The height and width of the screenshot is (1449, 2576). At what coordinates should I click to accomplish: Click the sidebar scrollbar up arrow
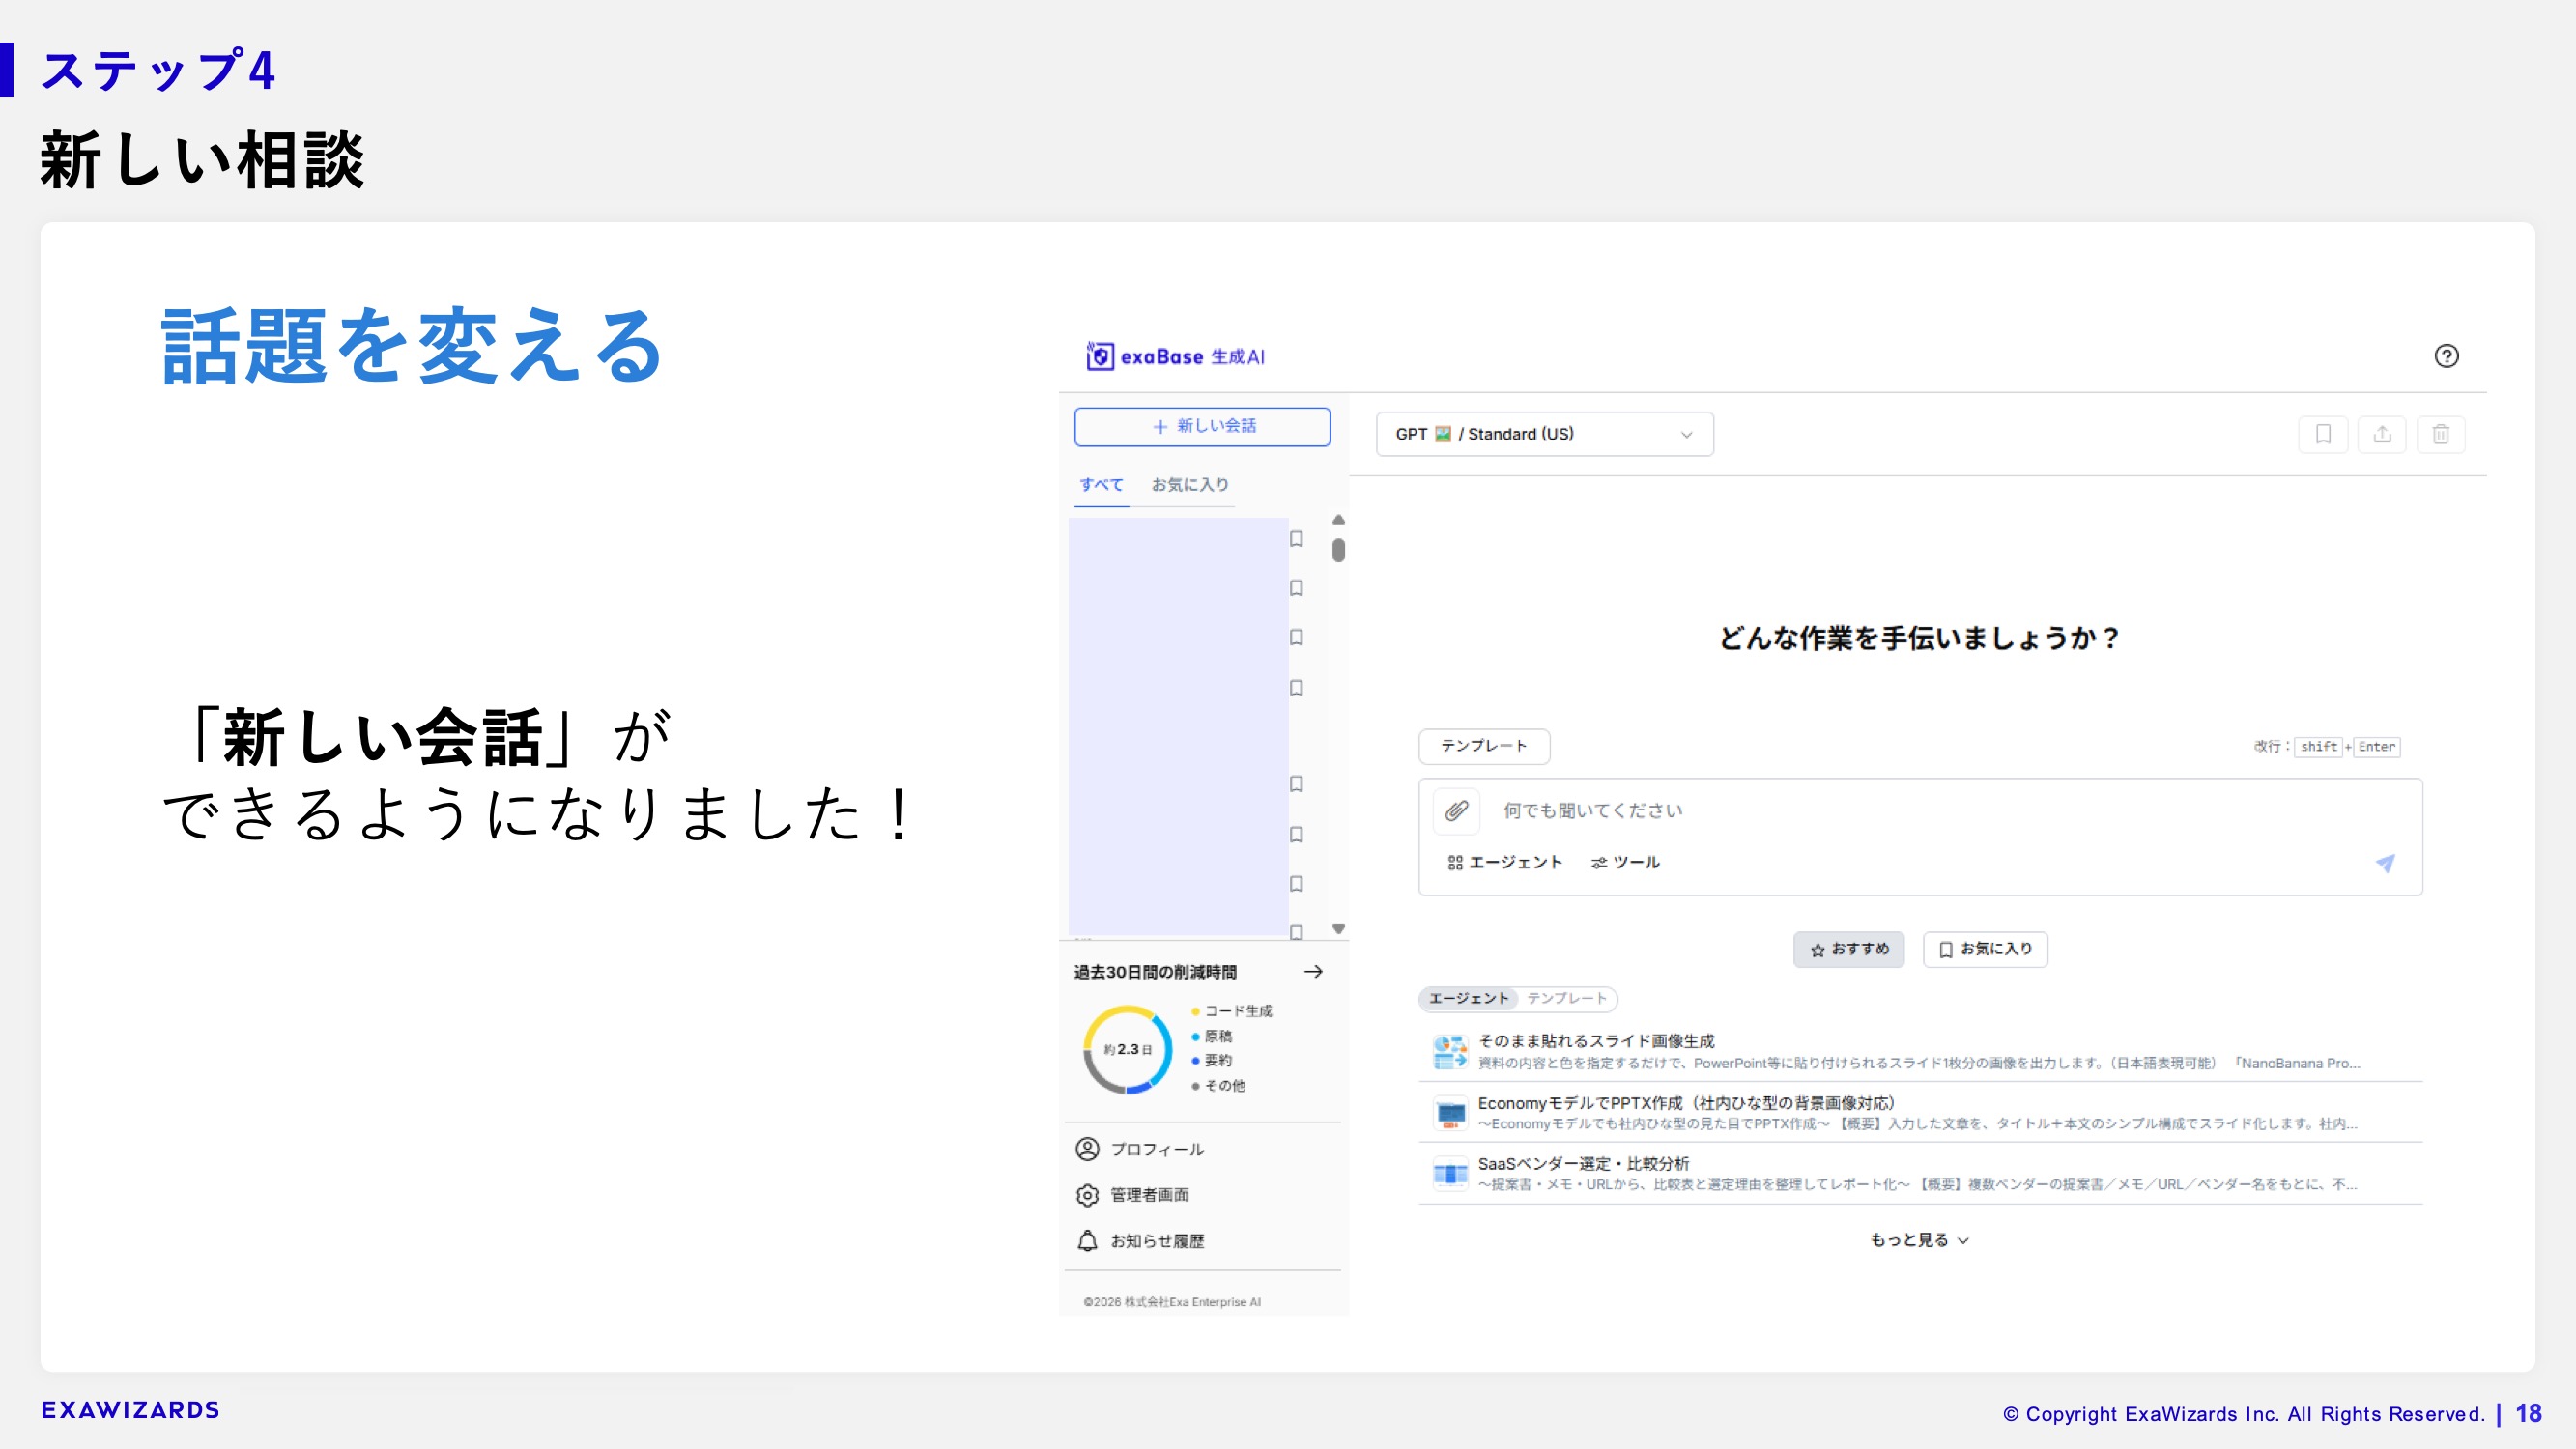pos(1338,520)
